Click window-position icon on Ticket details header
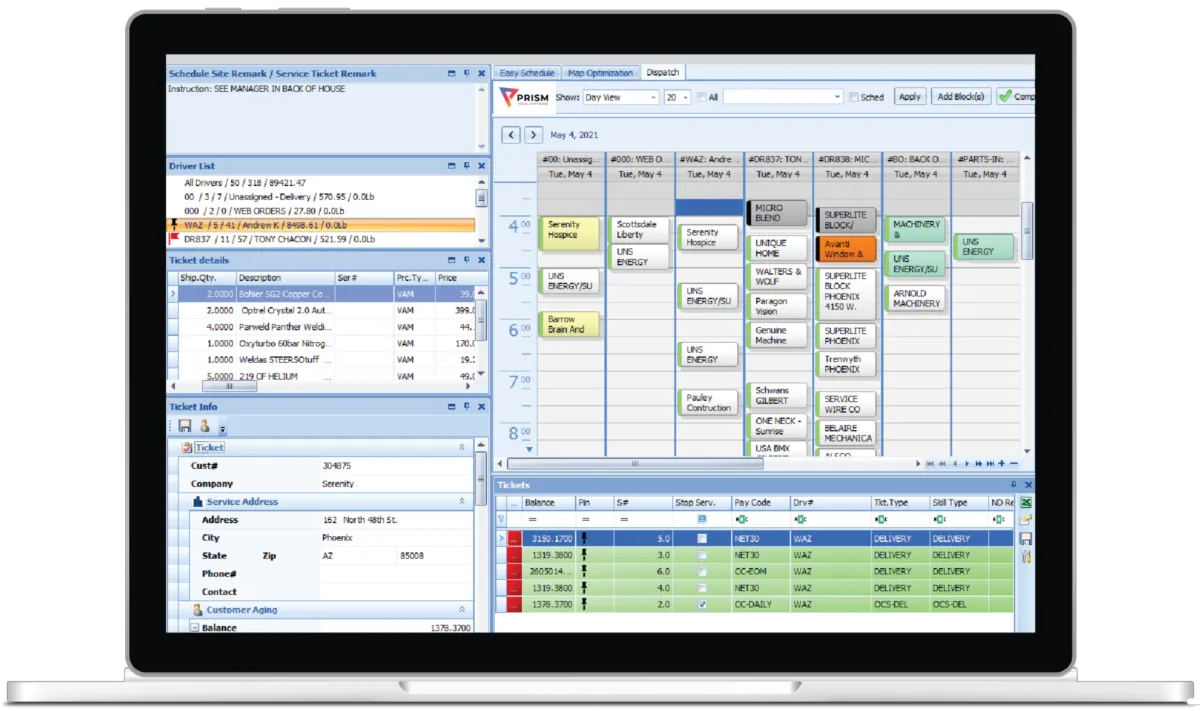Image resolution: width=1200 pixels, height=711 pixels. pyautogui.click(x=452, y=260)
